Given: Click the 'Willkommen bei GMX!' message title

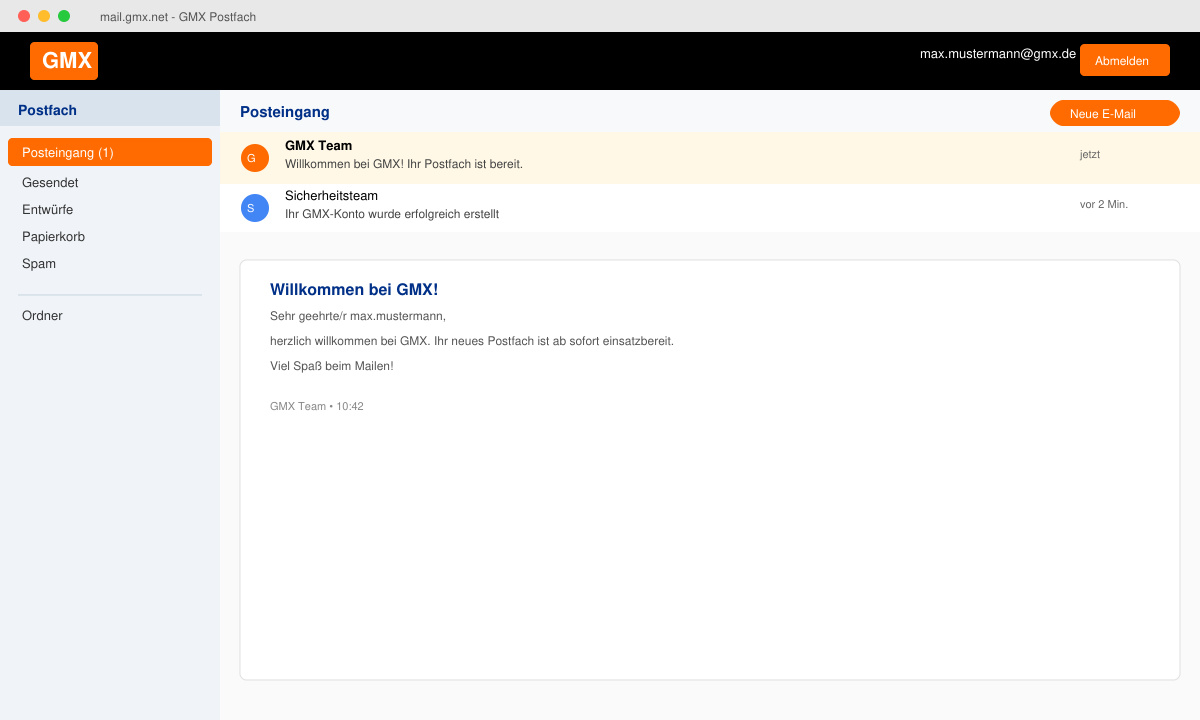Looking at the screenshot, I should [354, 290].
